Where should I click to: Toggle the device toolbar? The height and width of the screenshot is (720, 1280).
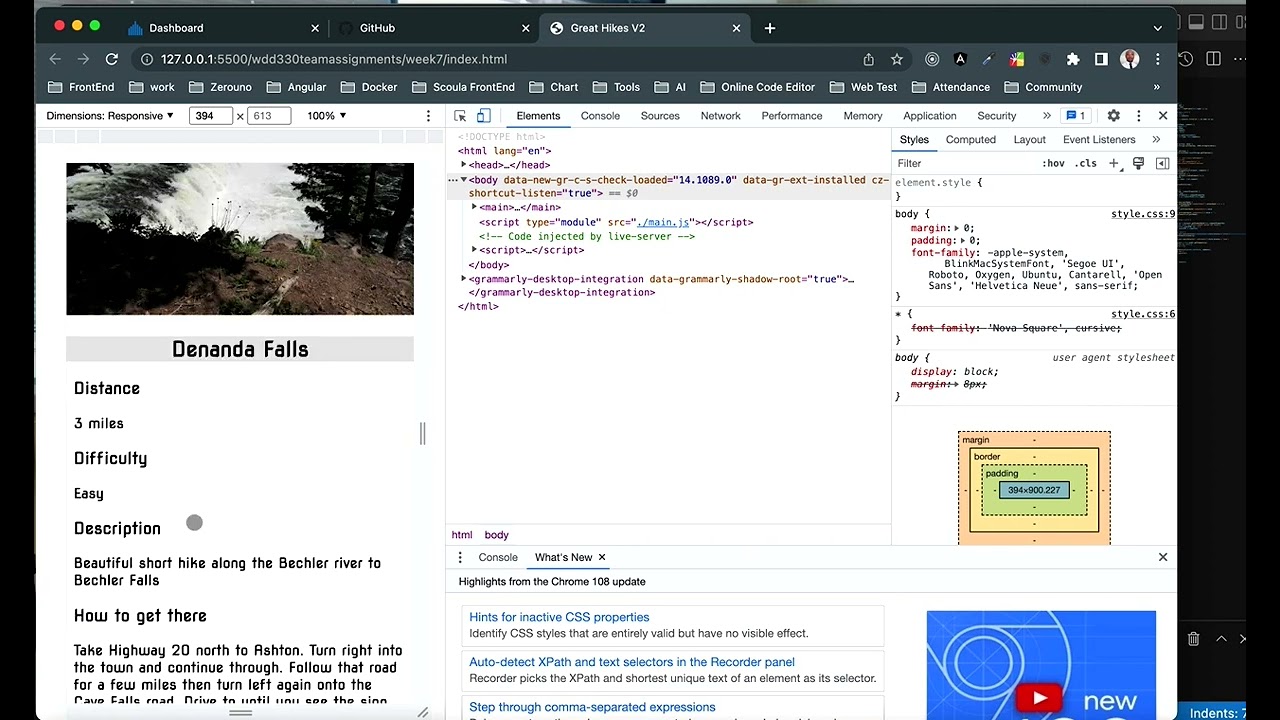[483, 116]
